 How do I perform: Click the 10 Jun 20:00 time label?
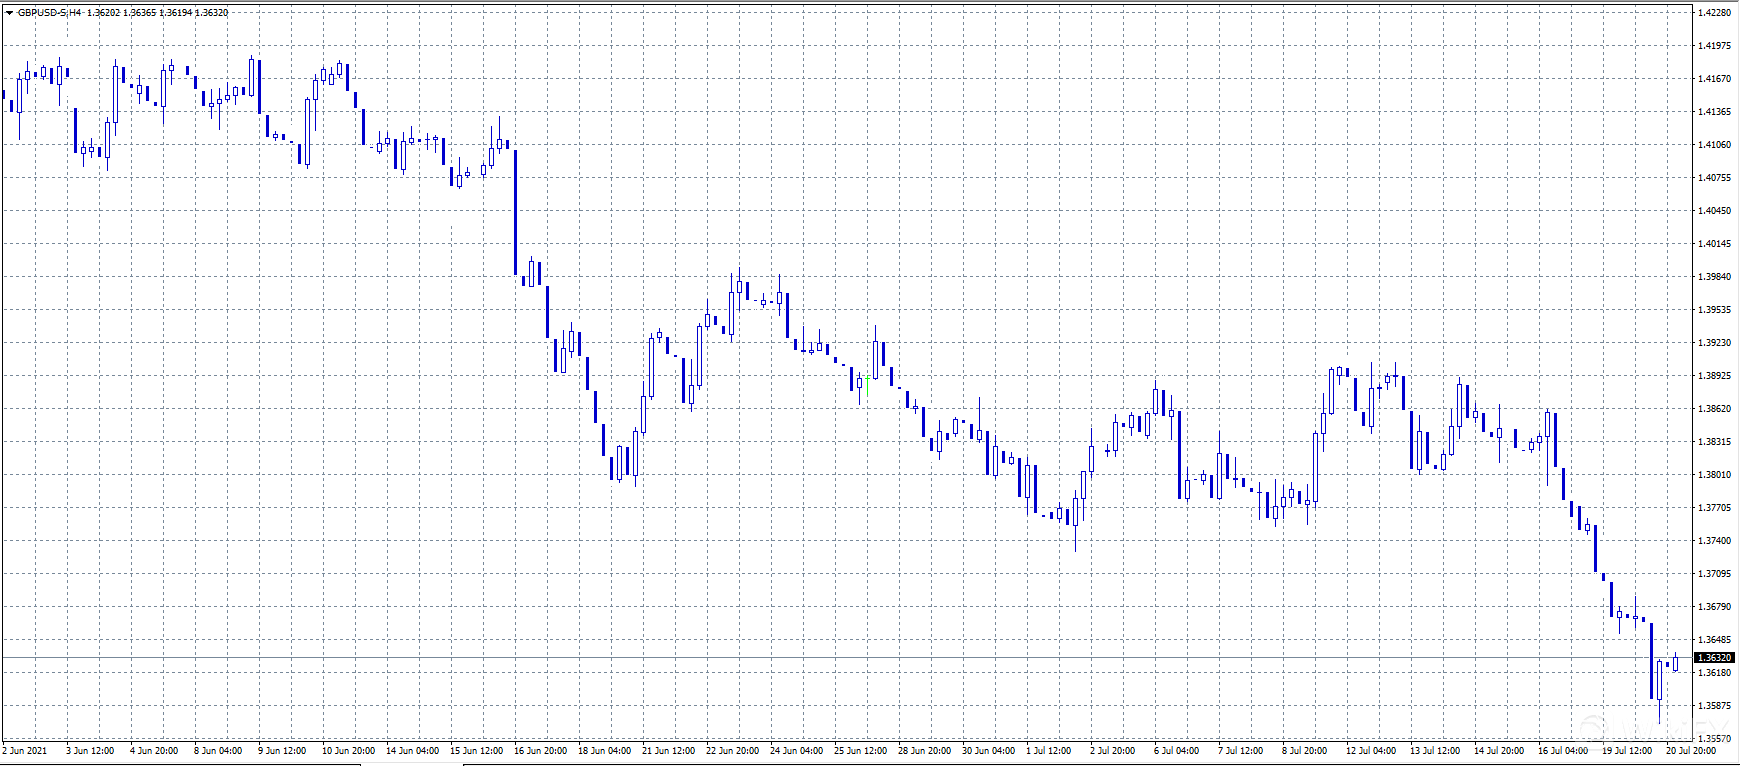348,751
